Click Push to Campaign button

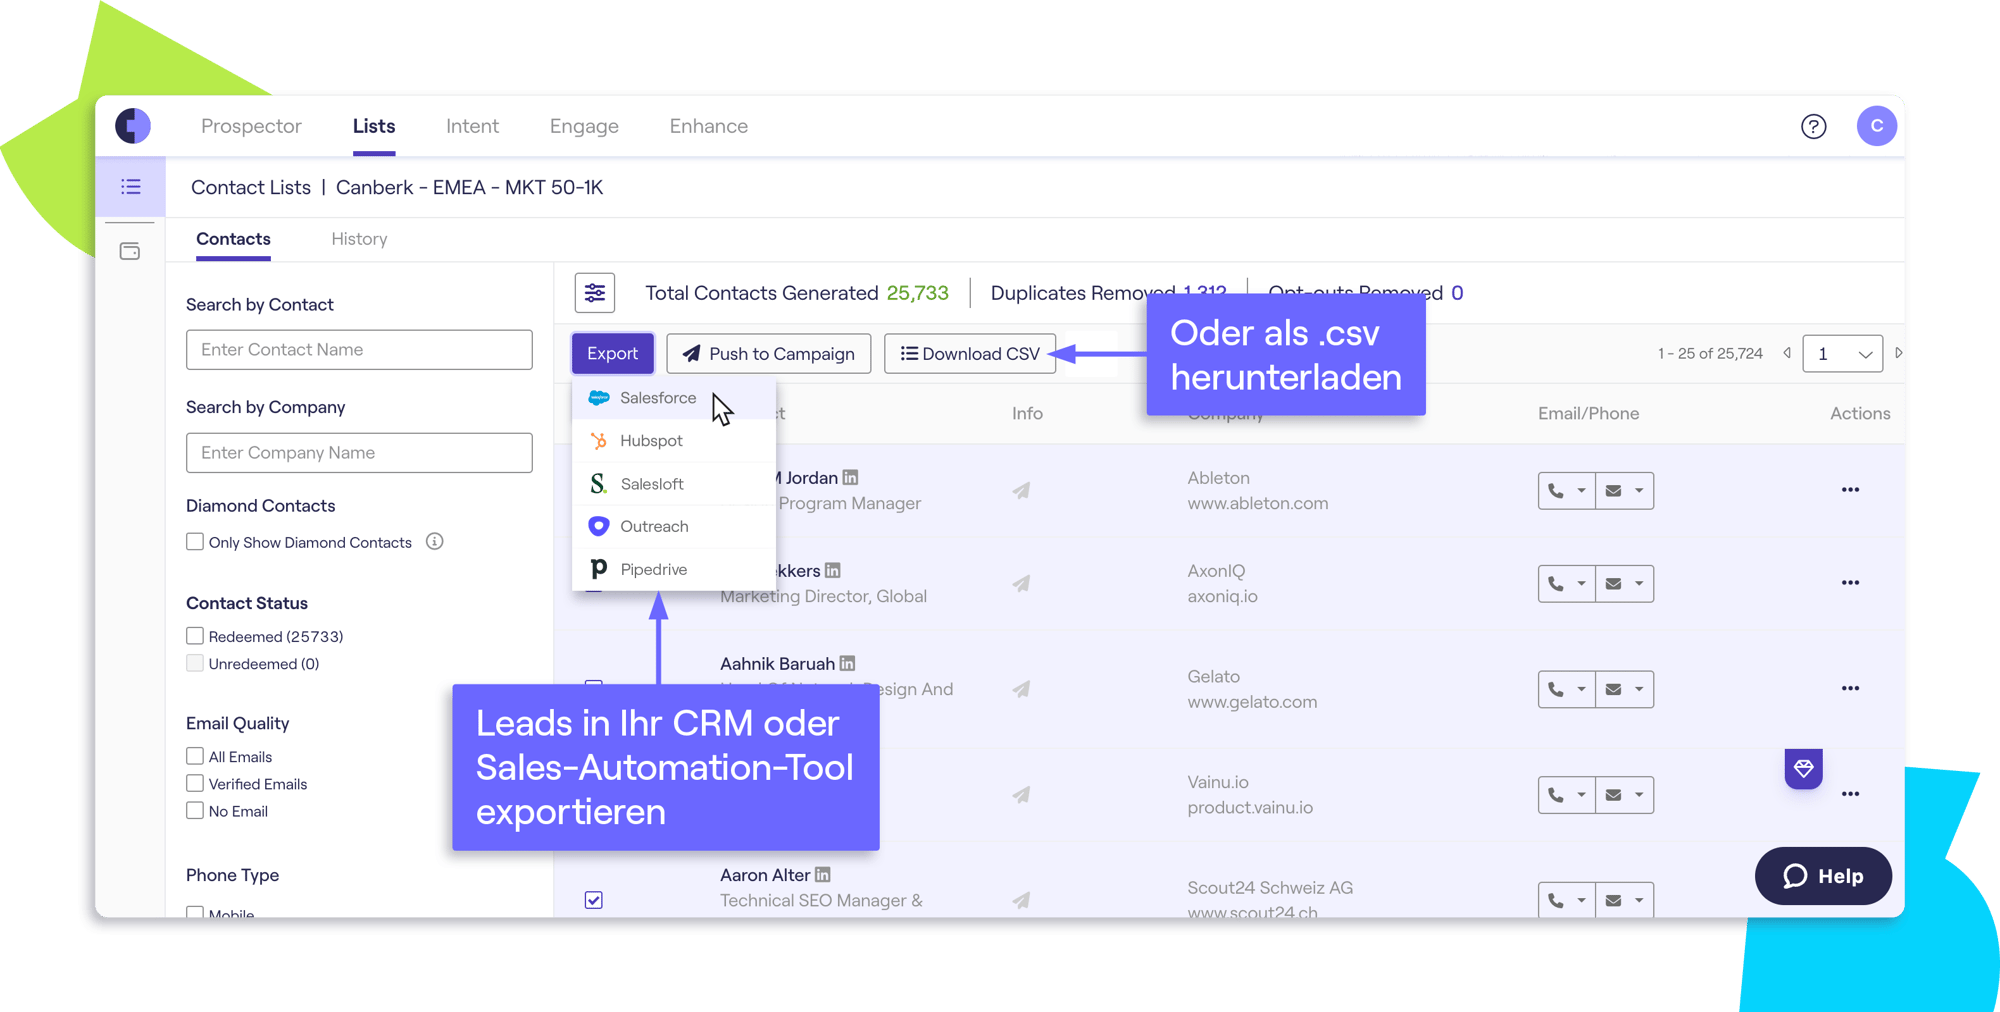point(768,353)
